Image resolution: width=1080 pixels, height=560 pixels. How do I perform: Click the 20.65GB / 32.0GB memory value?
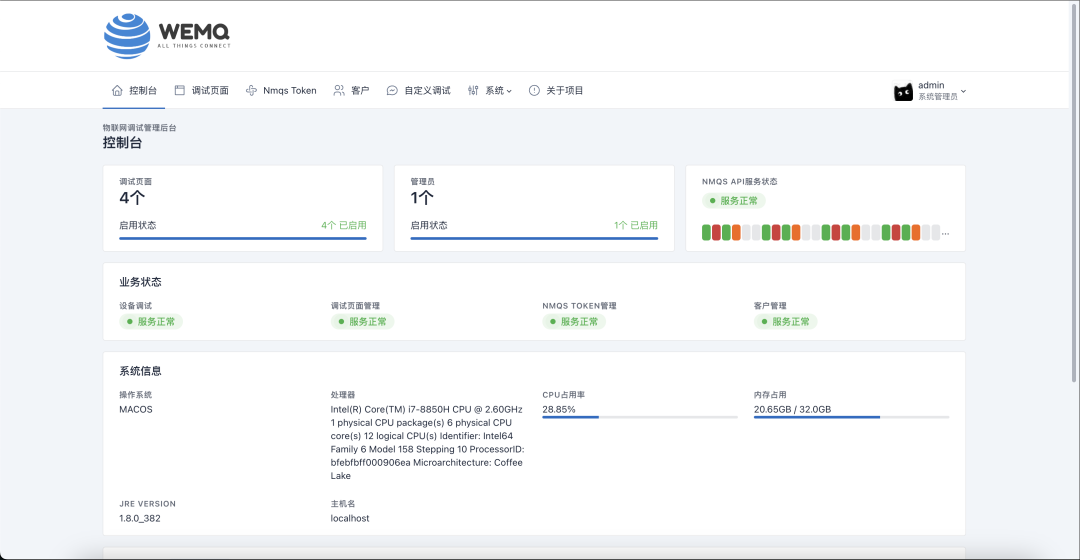pos(792,409)
